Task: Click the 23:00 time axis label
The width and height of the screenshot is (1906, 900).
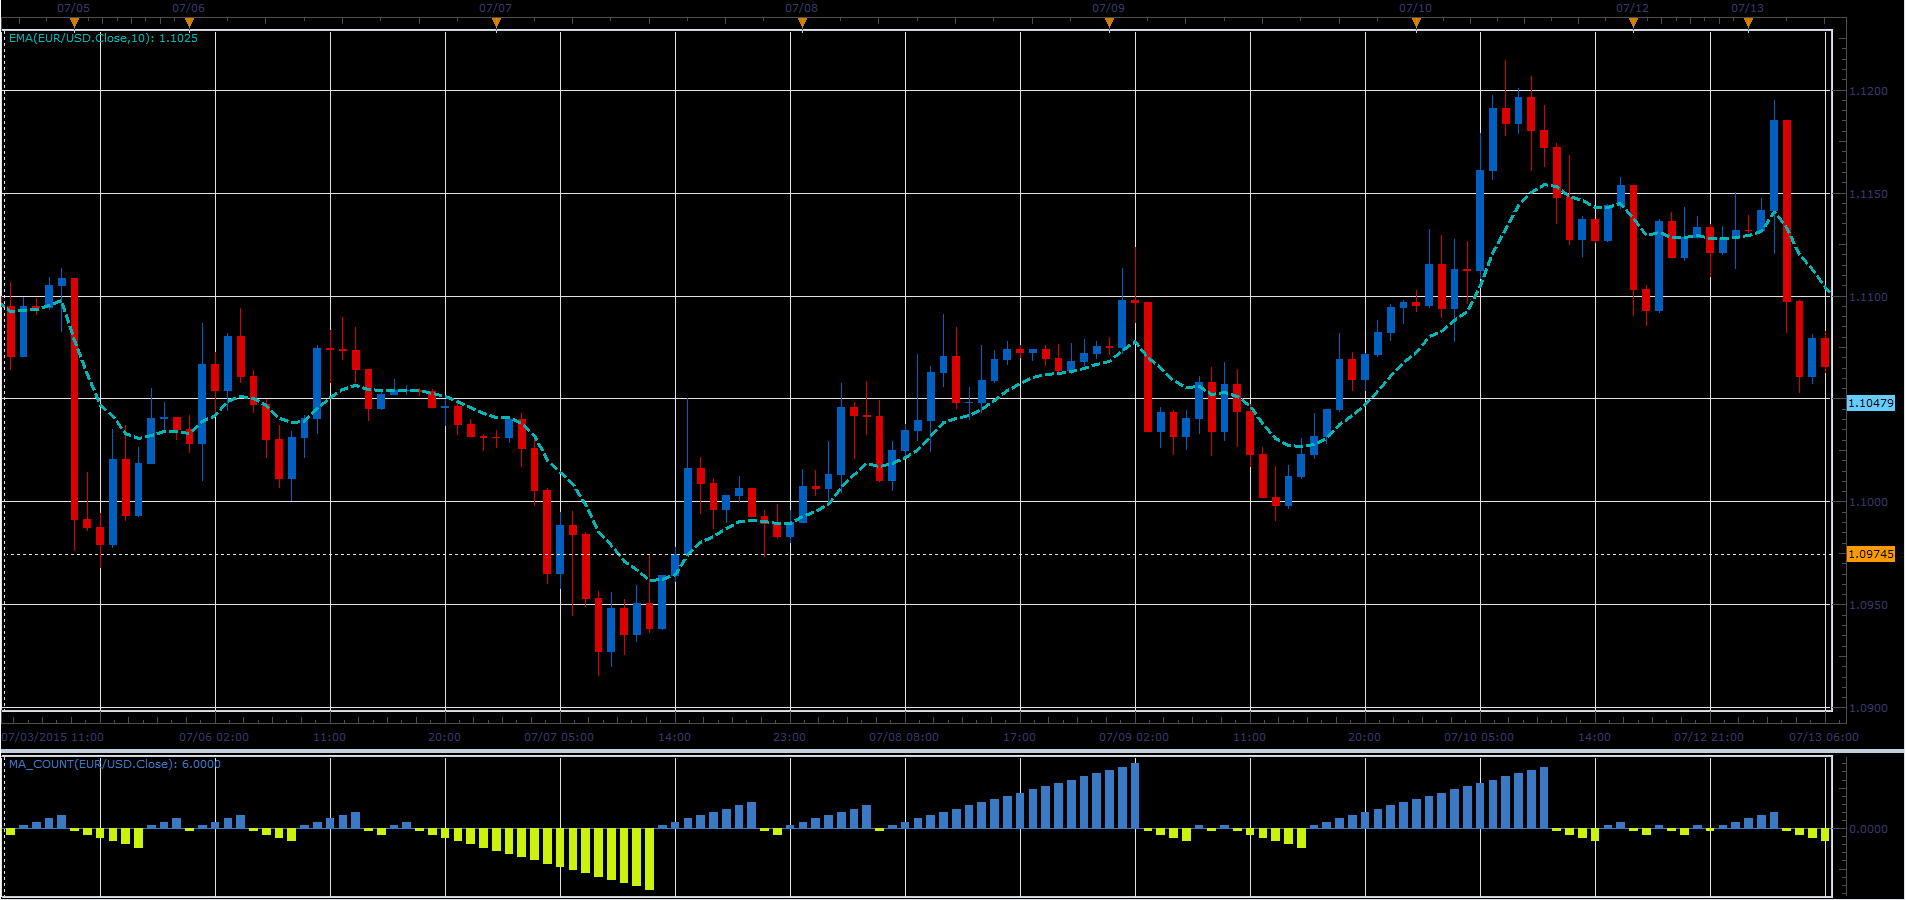Action: [789, 737]
